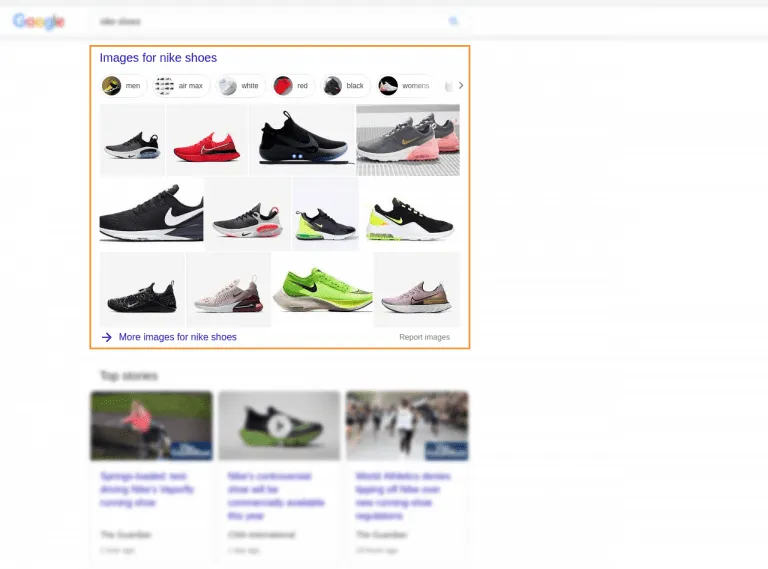The image size is (768, 569).
Task: Click the arrow icon beside More images
Action: click(x=106, y=337)
